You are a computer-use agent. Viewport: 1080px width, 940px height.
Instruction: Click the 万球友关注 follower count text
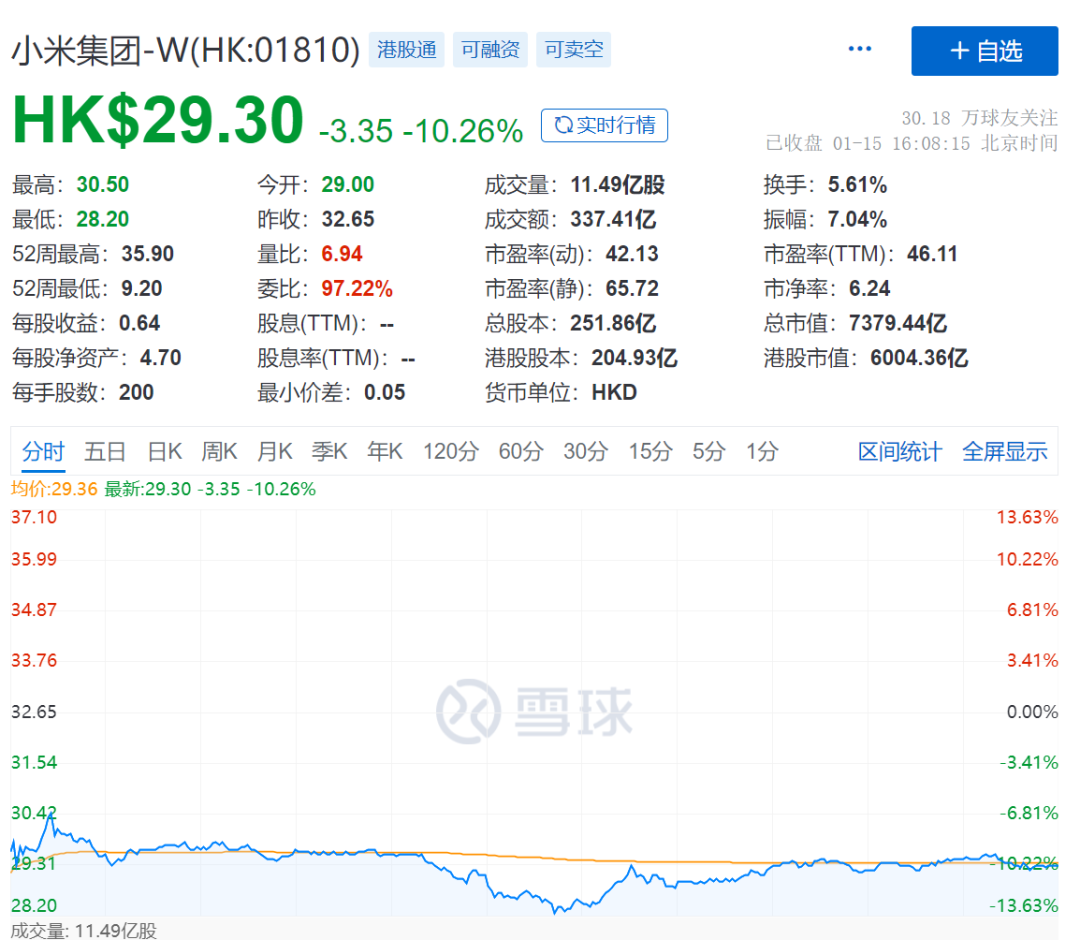[x=979, y=118]
